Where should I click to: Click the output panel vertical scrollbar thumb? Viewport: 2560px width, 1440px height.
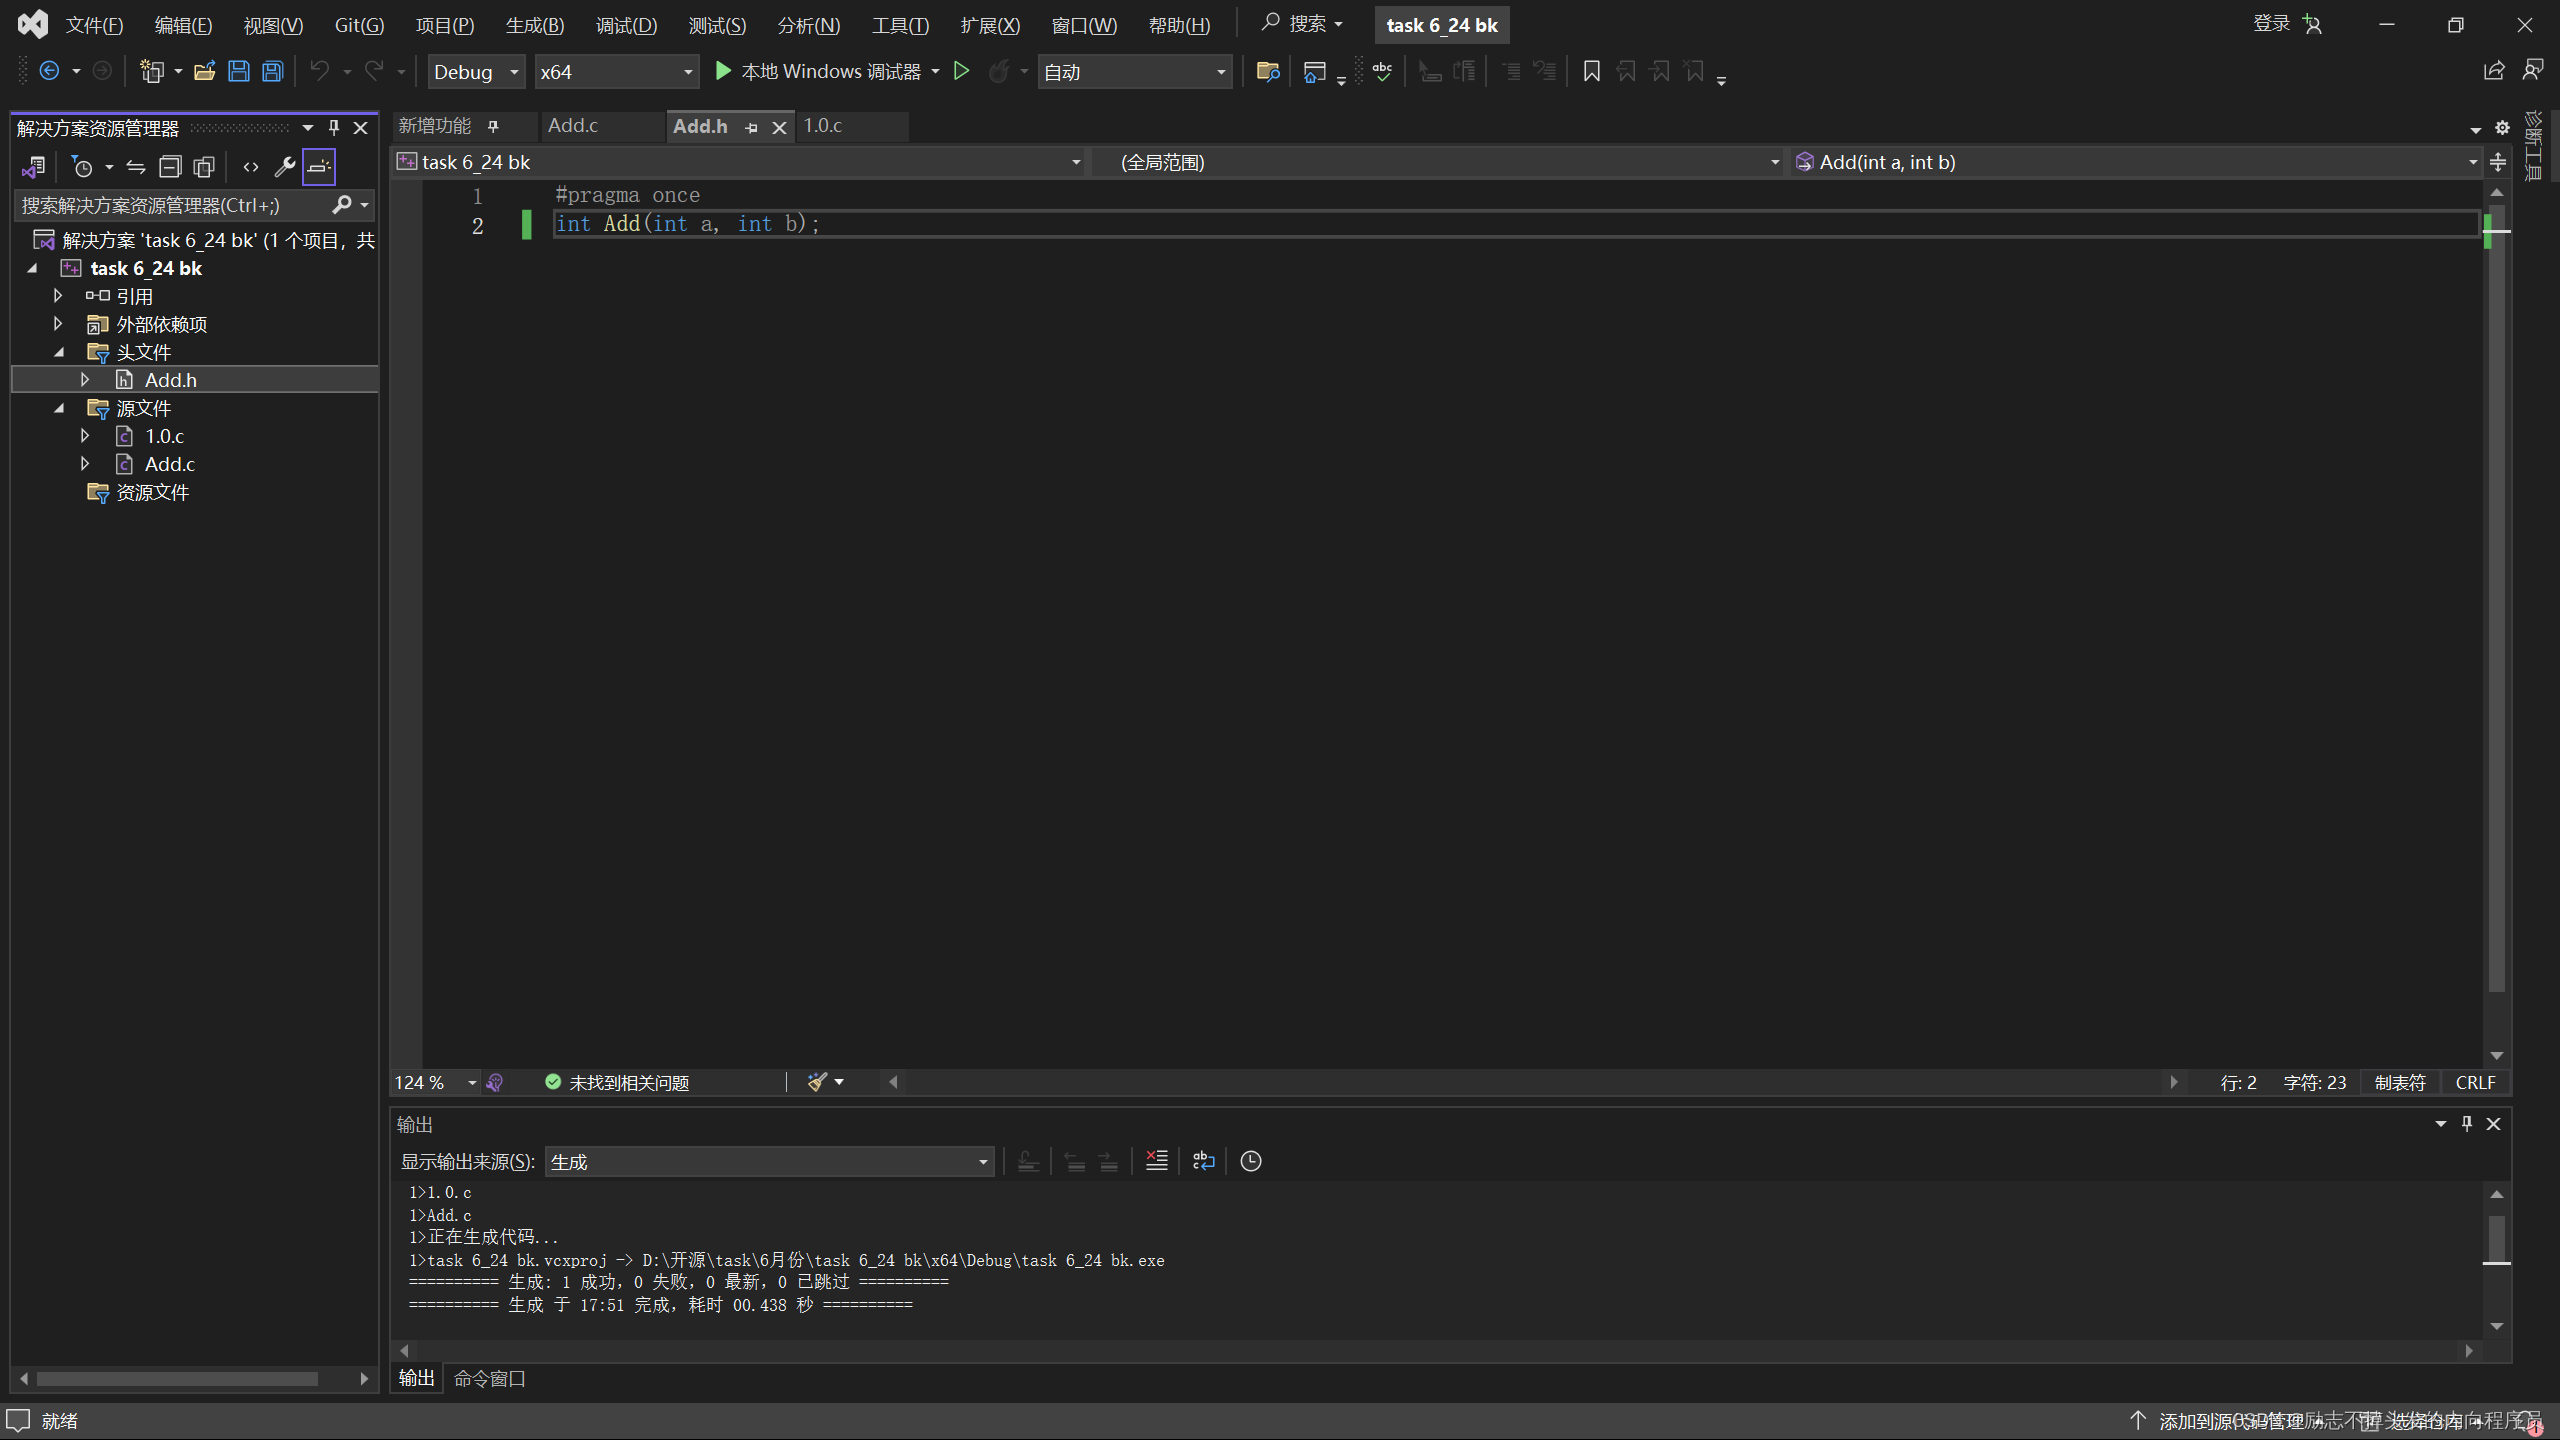[2496, 1239]
